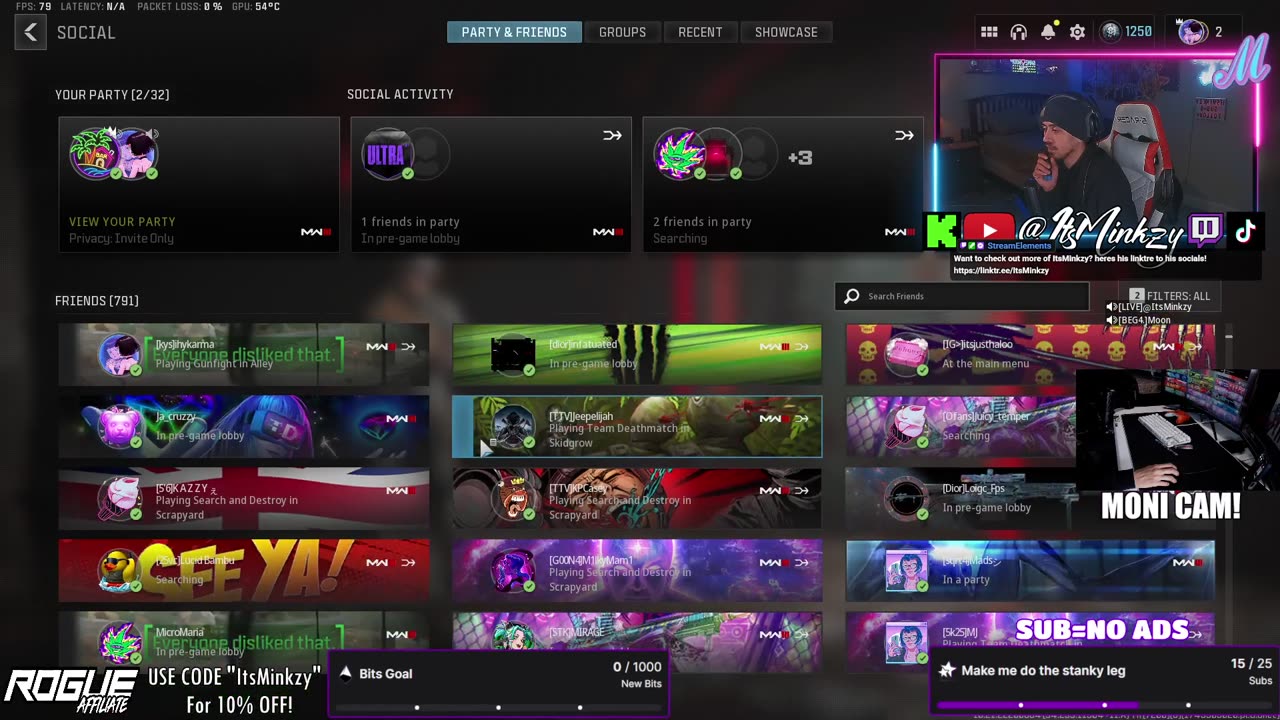Switch to the Showcase tab

[x=786, y=32]
